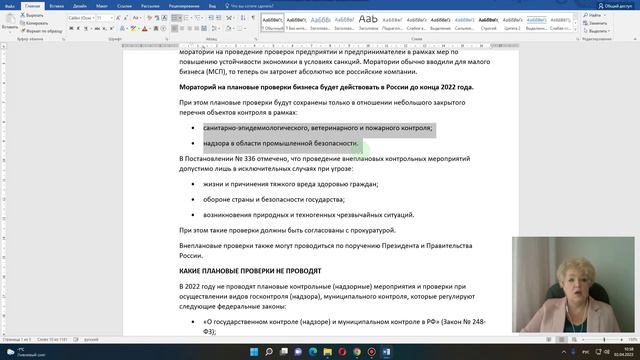Click the Sort (A-Z) icon

(243, 18)
